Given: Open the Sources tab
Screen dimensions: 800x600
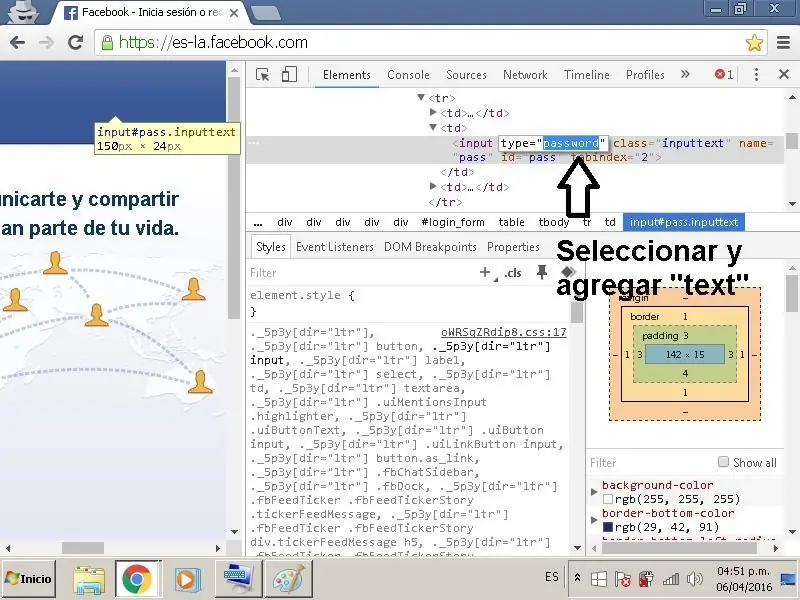Looking at the screenshot, I should click(466, 74).
